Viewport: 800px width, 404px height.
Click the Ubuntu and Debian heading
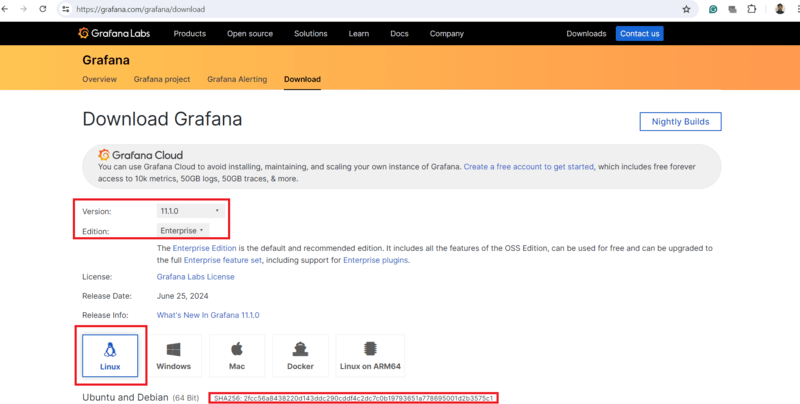pyautogui.click(x=125, y=397)
